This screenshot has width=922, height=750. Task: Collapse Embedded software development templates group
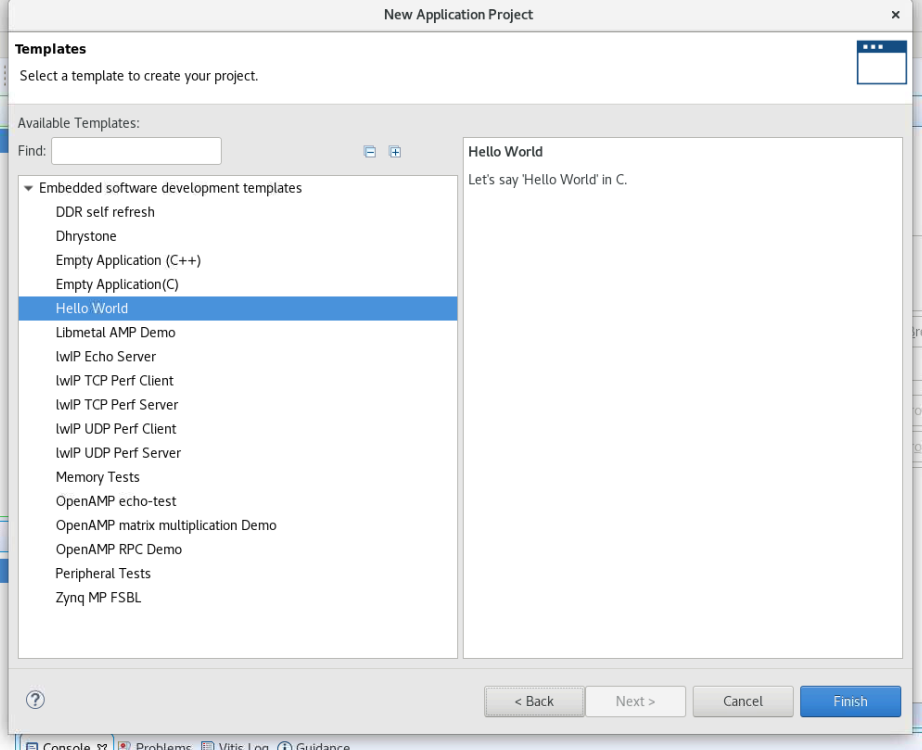click(x=28, y=188)
